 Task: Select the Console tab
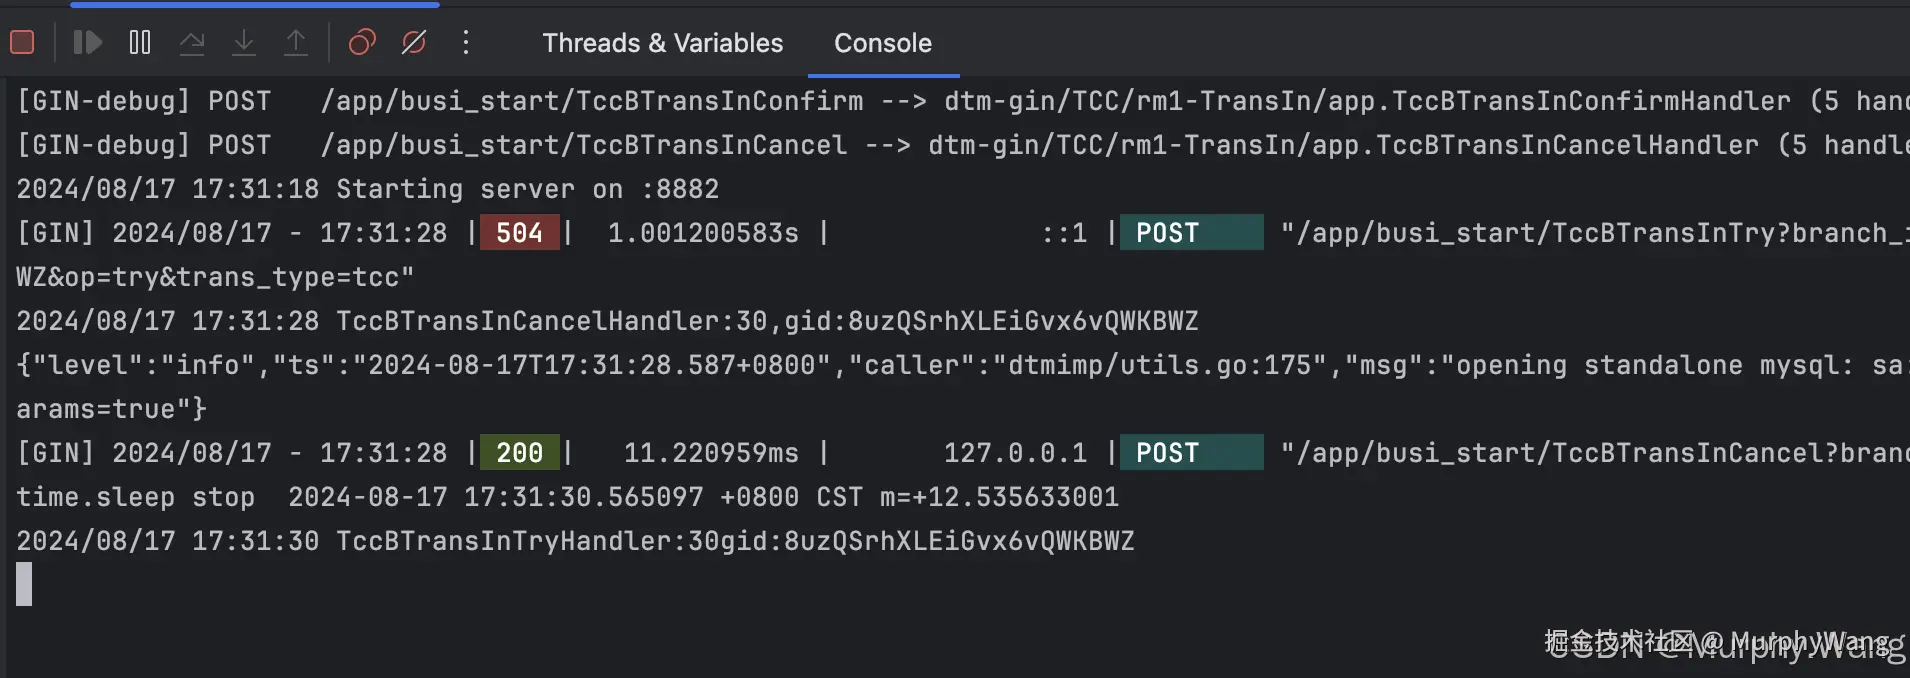tap(882, 43)
